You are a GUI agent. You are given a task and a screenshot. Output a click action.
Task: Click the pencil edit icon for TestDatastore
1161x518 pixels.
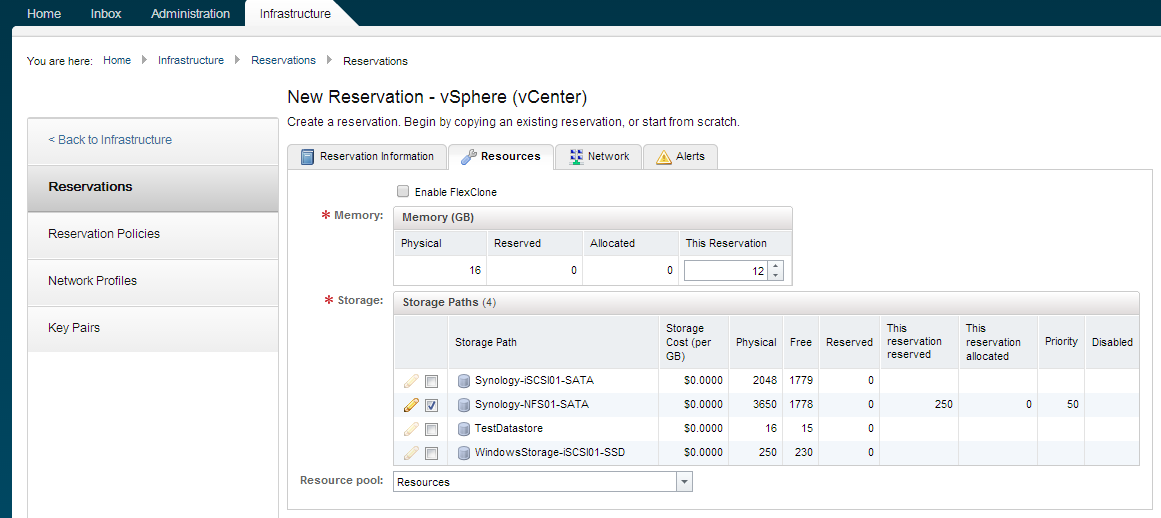pos(411,429)
